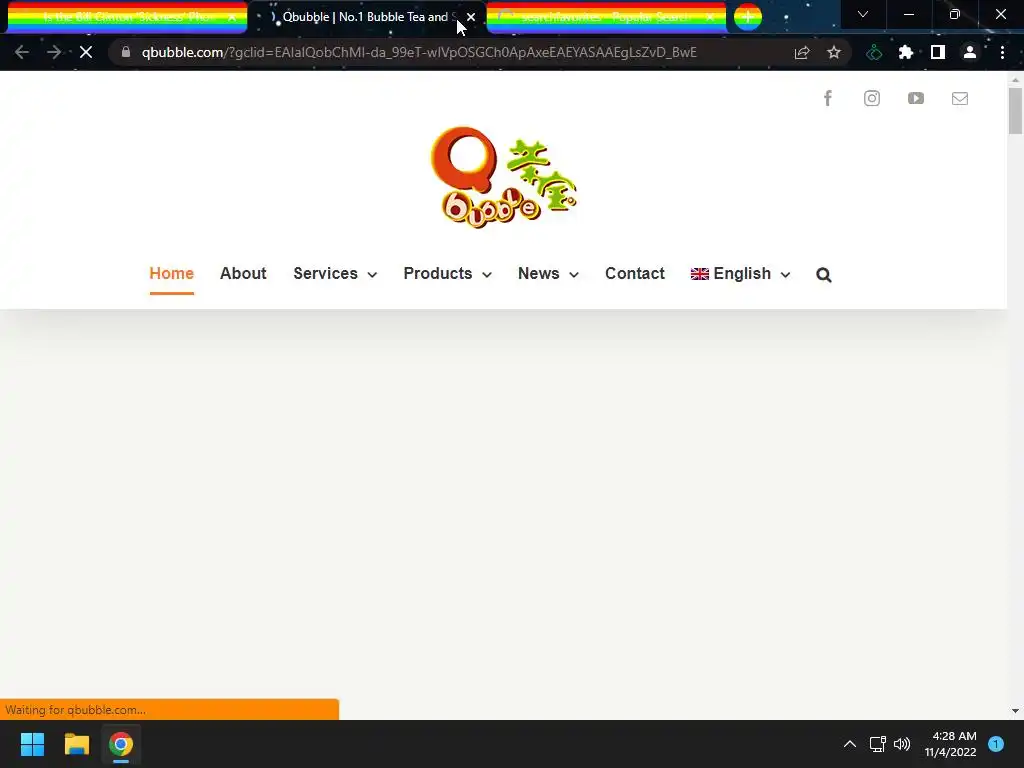Click the scrollbar down arrow
The image size is (1024, 768).
(x=1015, y=711)
